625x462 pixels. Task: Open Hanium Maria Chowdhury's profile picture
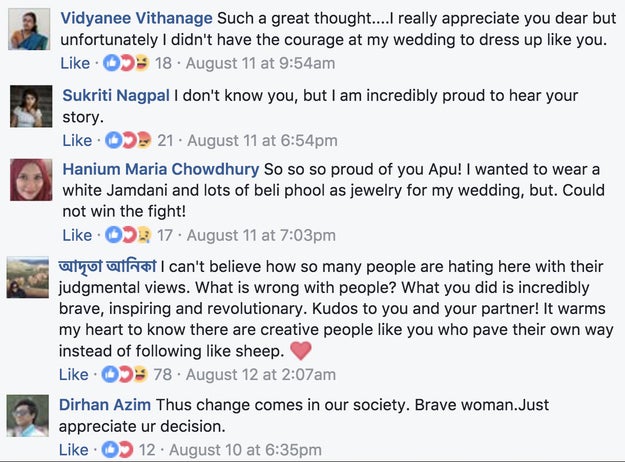pos(31,180)
